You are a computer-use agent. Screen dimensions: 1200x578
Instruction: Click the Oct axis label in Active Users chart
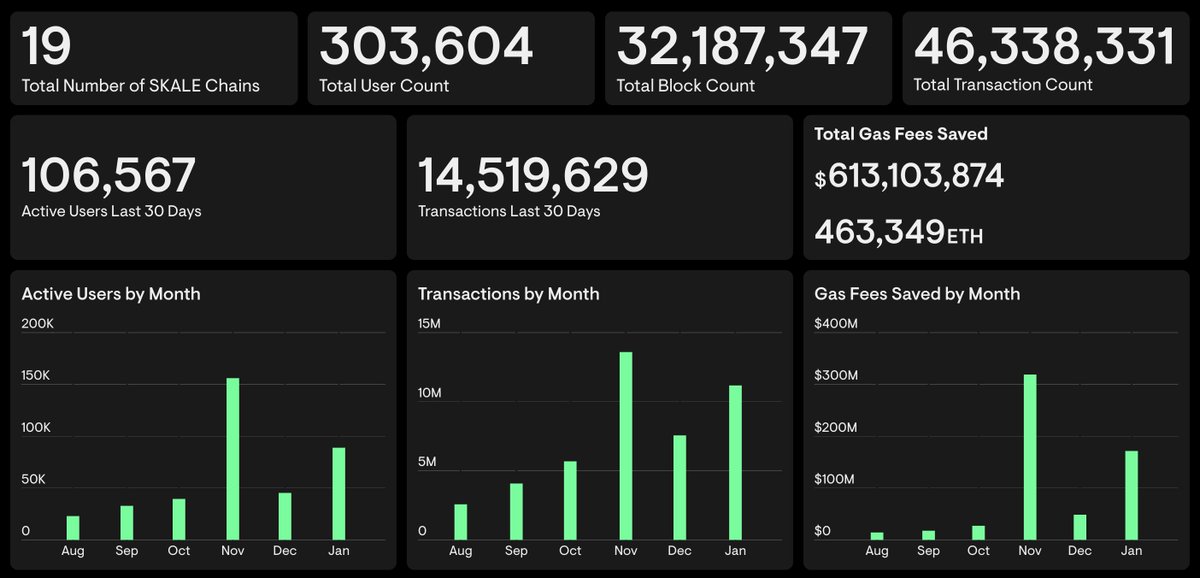click(178, 550)
